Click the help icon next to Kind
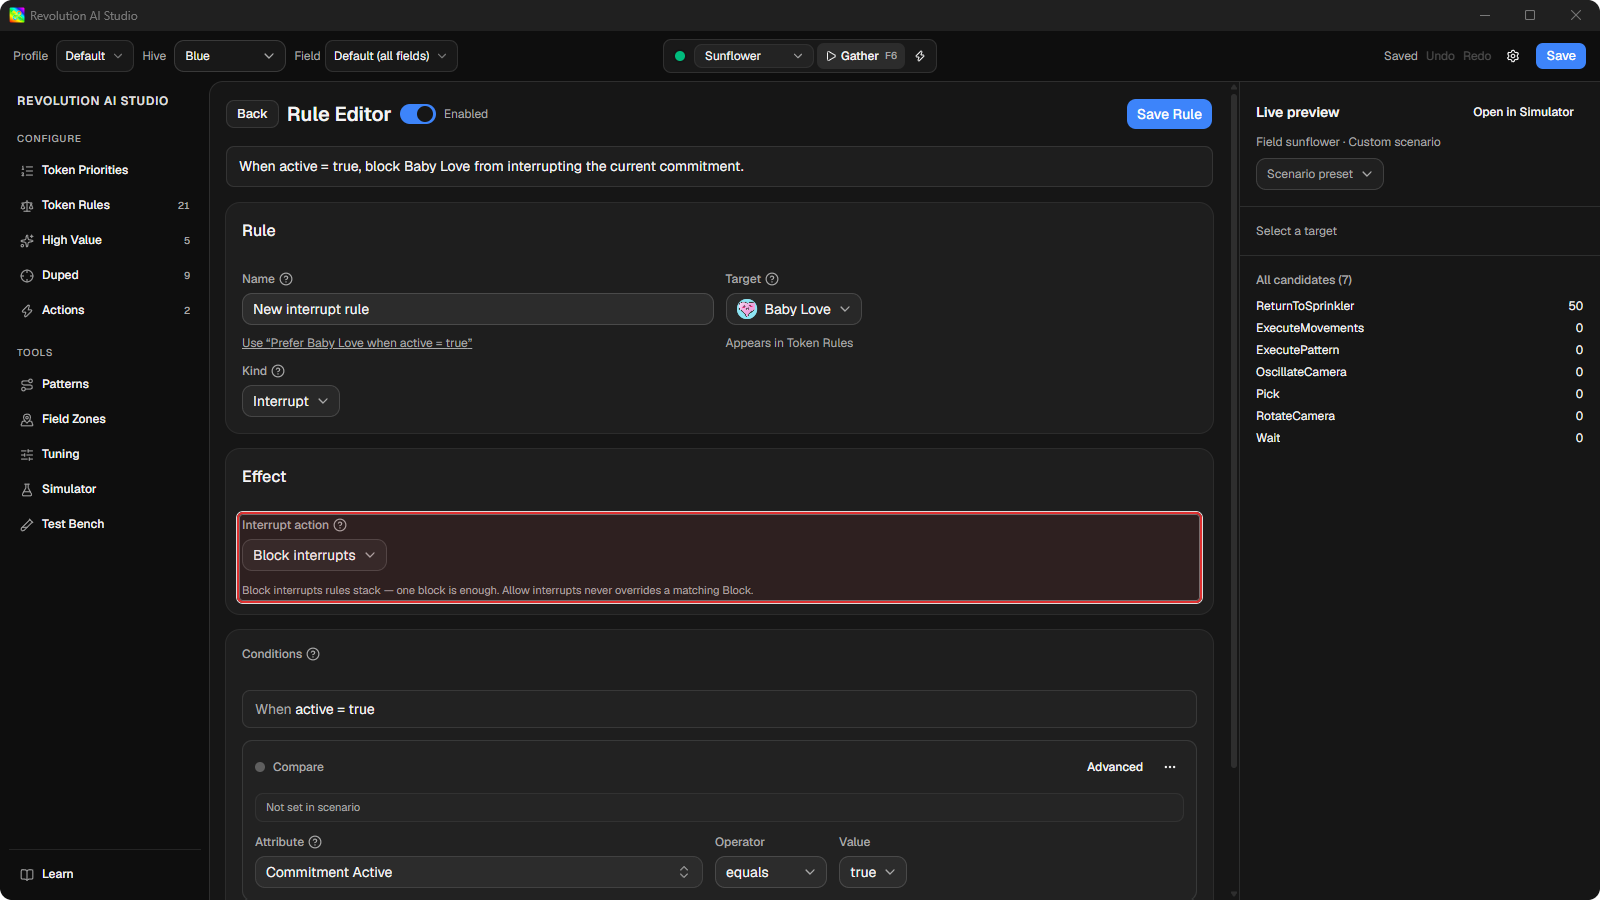 pos(278,371)
